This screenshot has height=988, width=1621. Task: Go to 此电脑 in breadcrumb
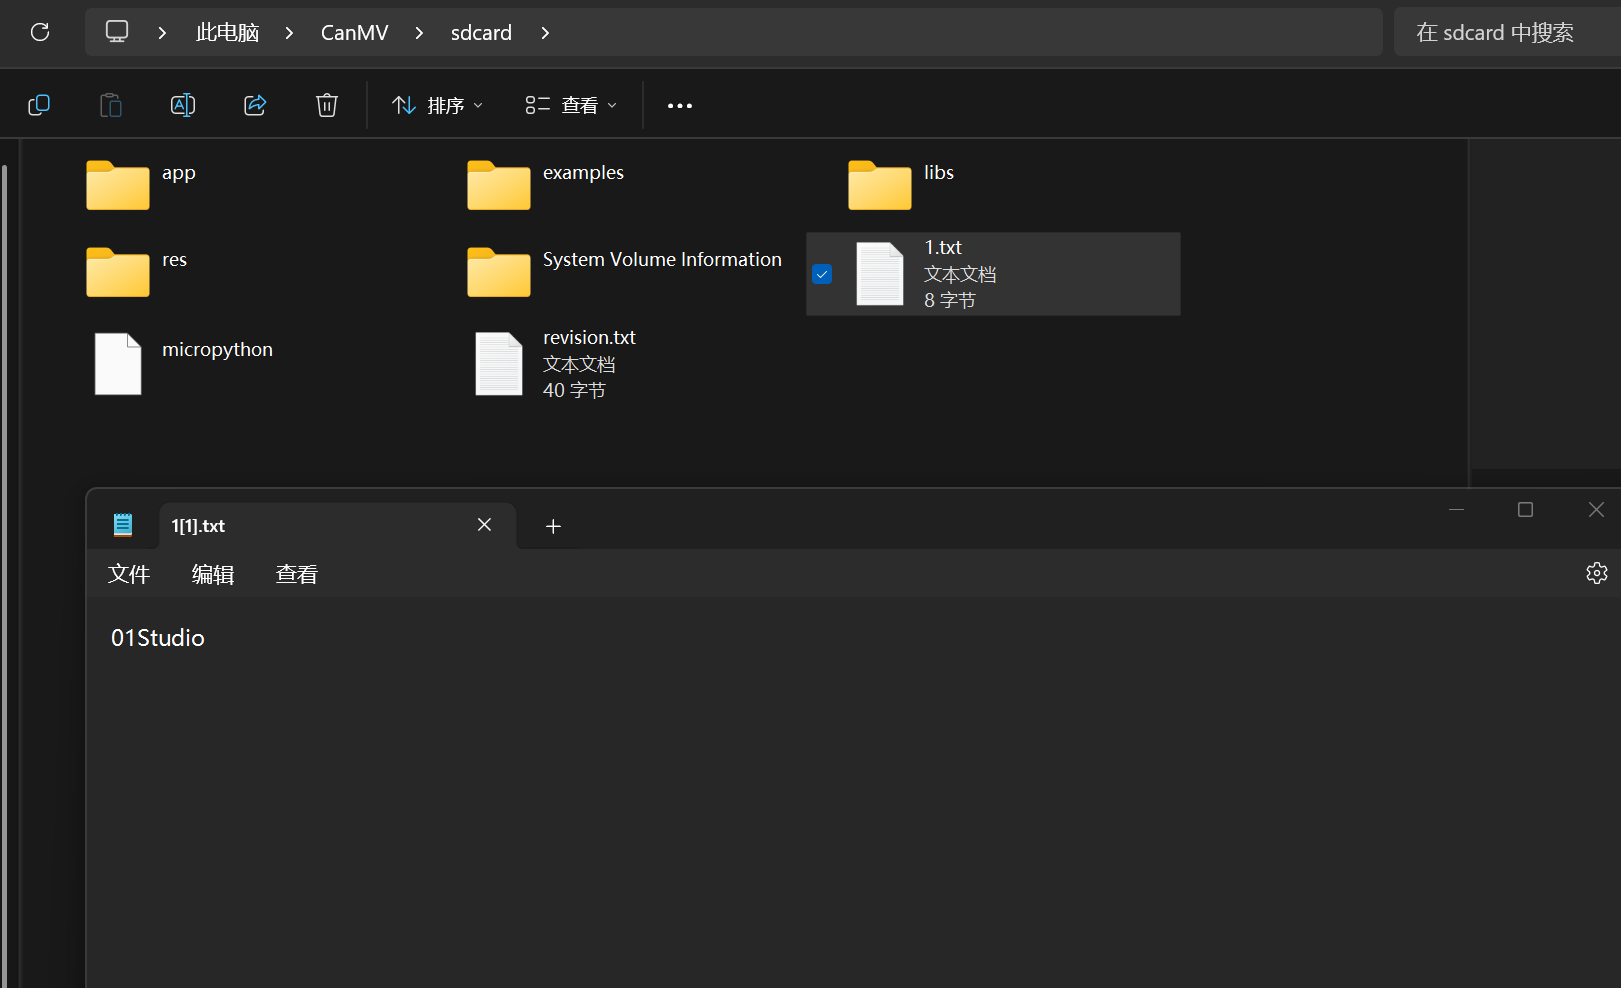click(x=228, y=33)
